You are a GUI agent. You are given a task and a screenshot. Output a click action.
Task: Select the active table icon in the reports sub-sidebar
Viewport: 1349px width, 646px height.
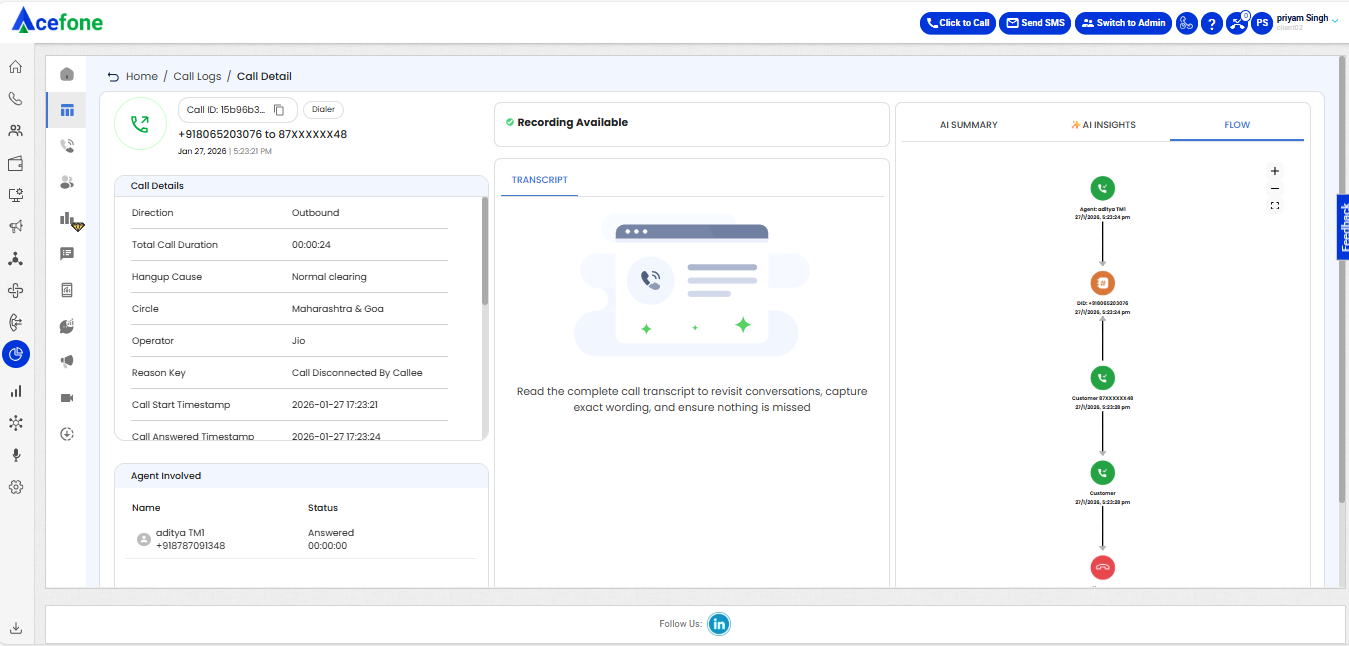[67, 110]
